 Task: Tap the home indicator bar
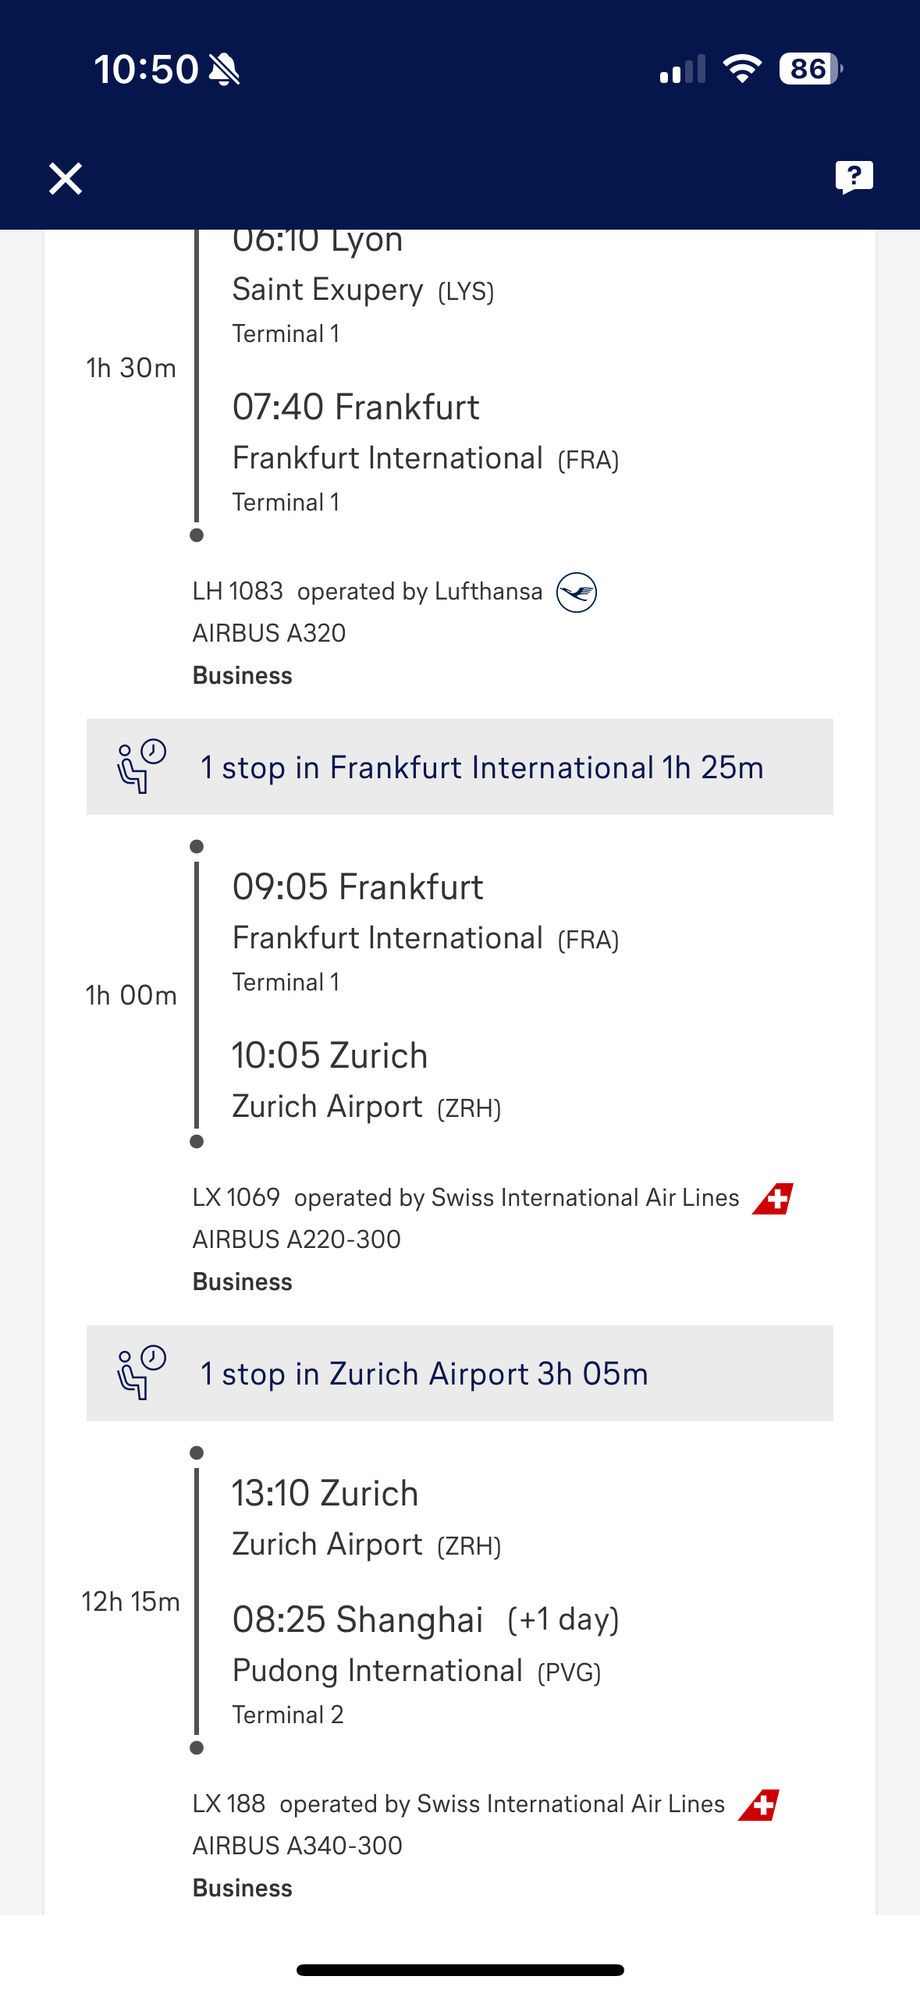pos(460,1970)
